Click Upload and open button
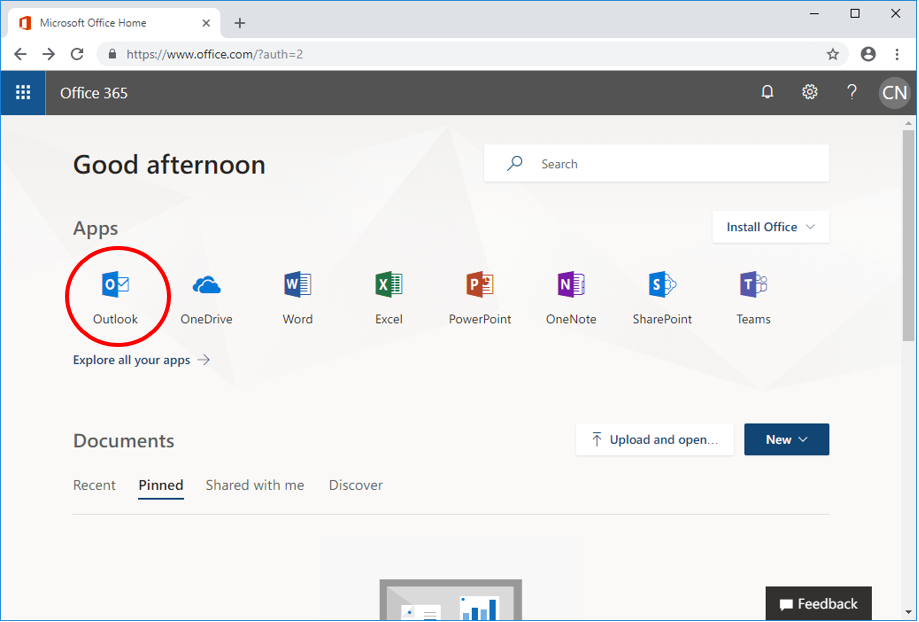Viewport: 919px width, 622px height. [x=655, y=439]
